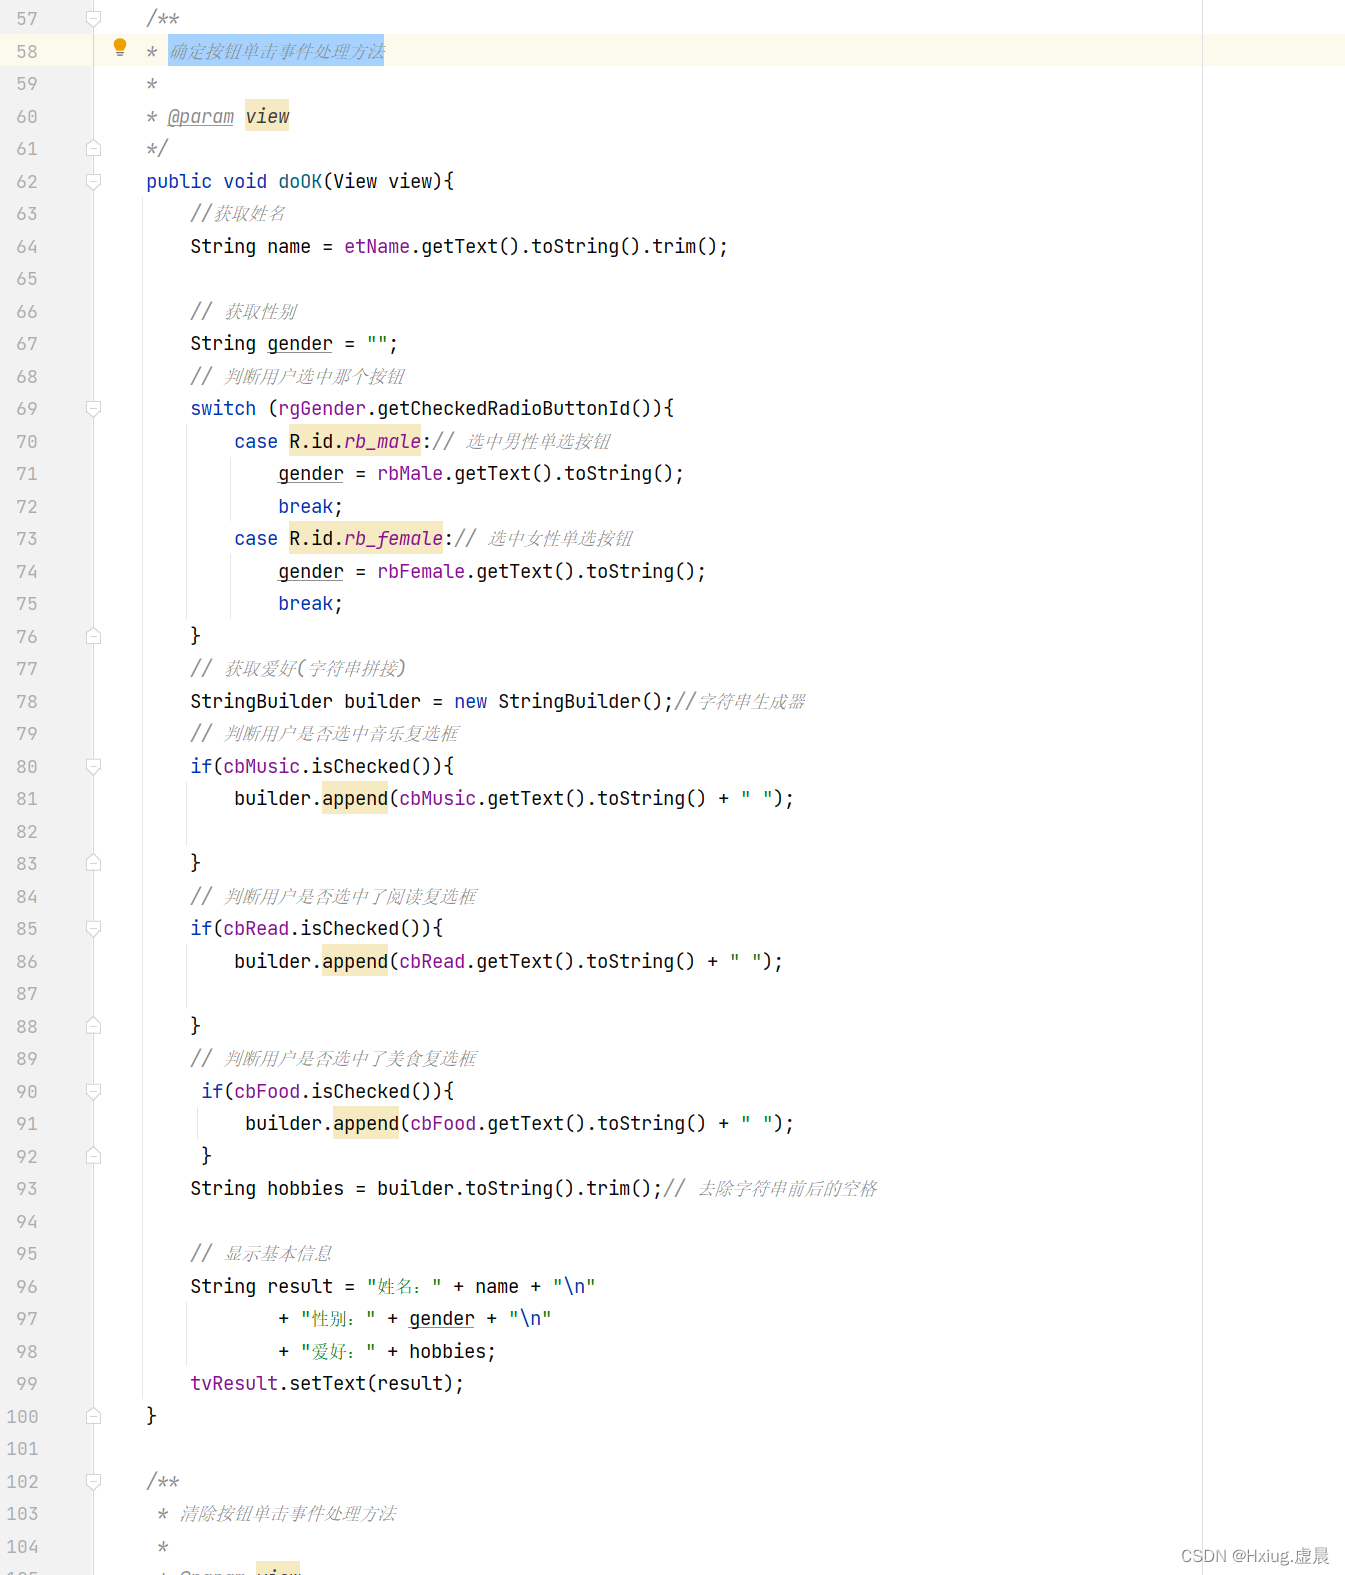Click the fold end marker at line 100
The height and width of the screenshot is (1575, 1345).
pyautogui.click(x=93, y=1416)
